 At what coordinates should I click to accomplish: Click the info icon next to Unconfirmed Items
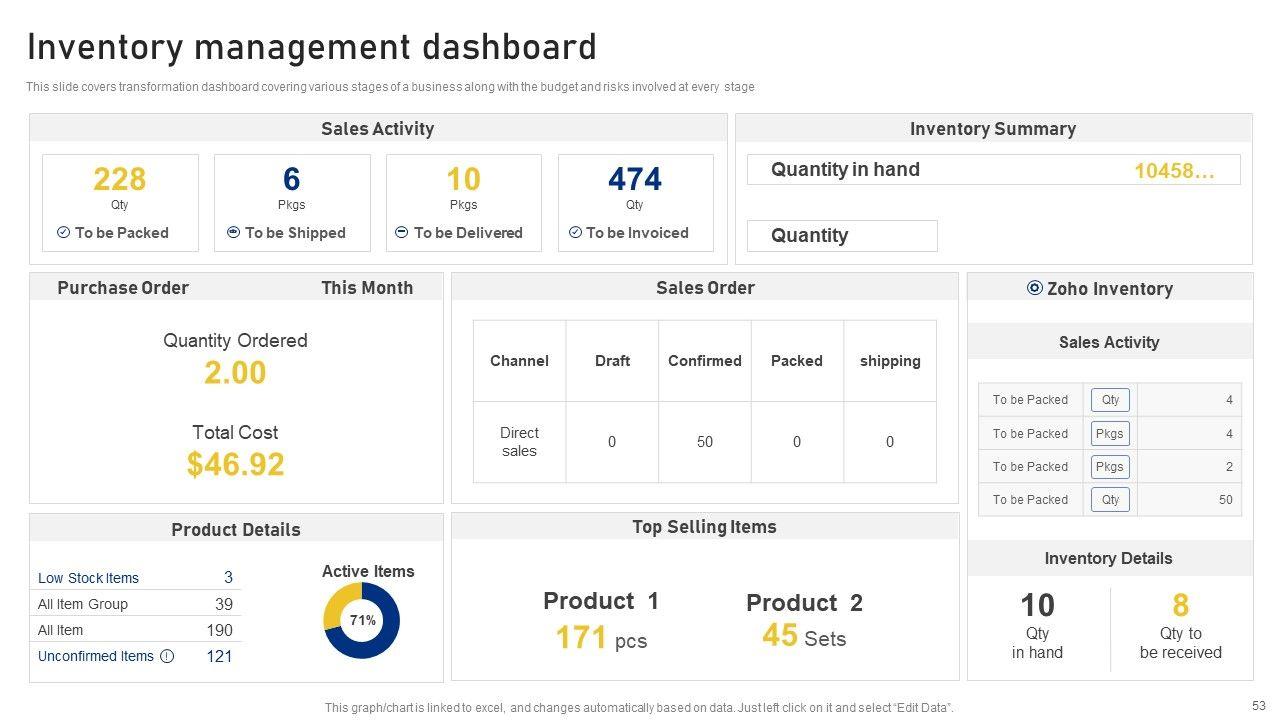point(167,656)
